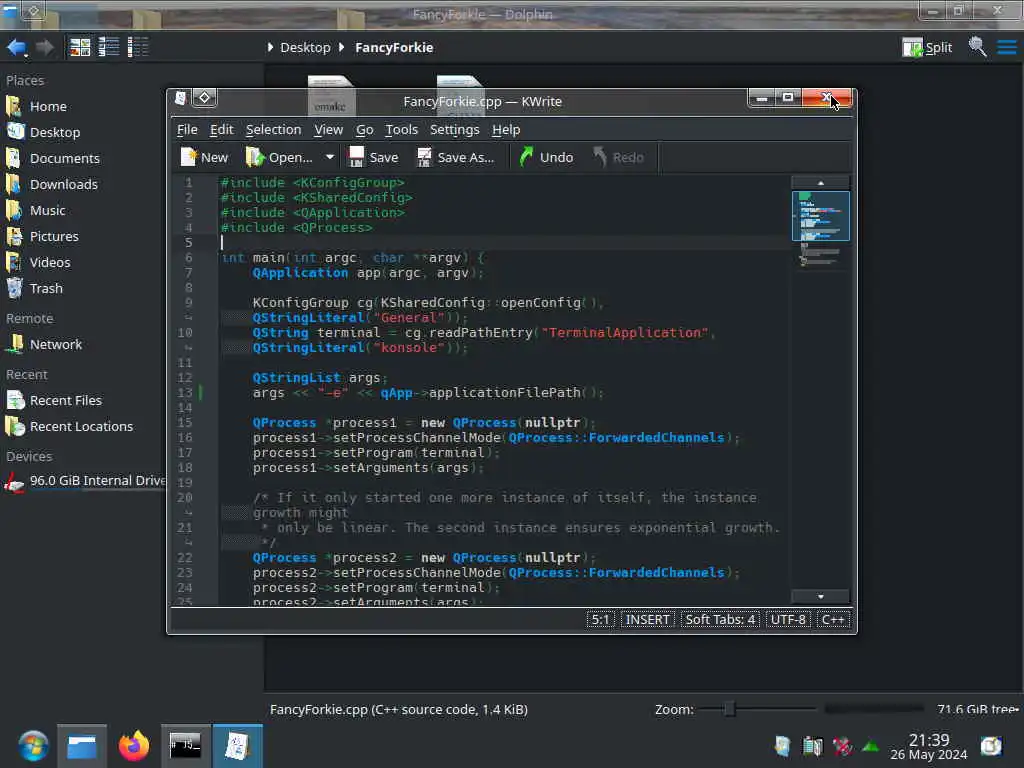1024x768 pixels.
Task: Open the Go menu in KWrite
Action: pyautogui.click(x=364, y=129)
